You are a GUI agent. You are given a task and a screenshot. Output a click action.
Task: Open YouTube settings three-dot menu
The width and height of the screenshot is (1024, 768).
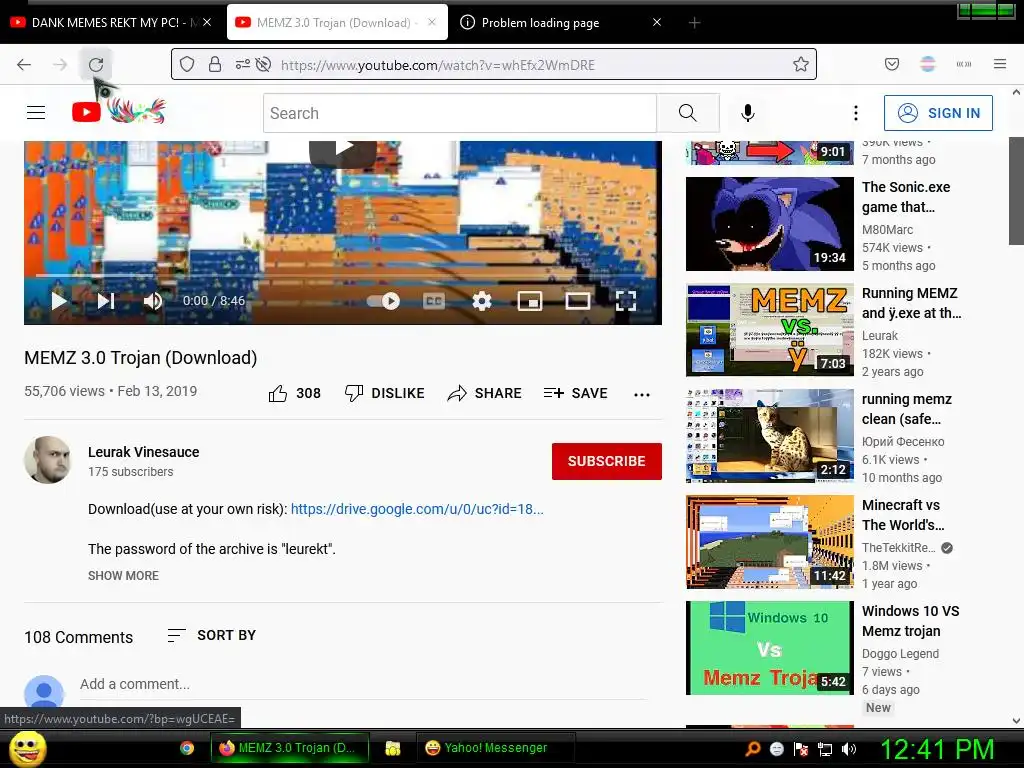point(856,113)
